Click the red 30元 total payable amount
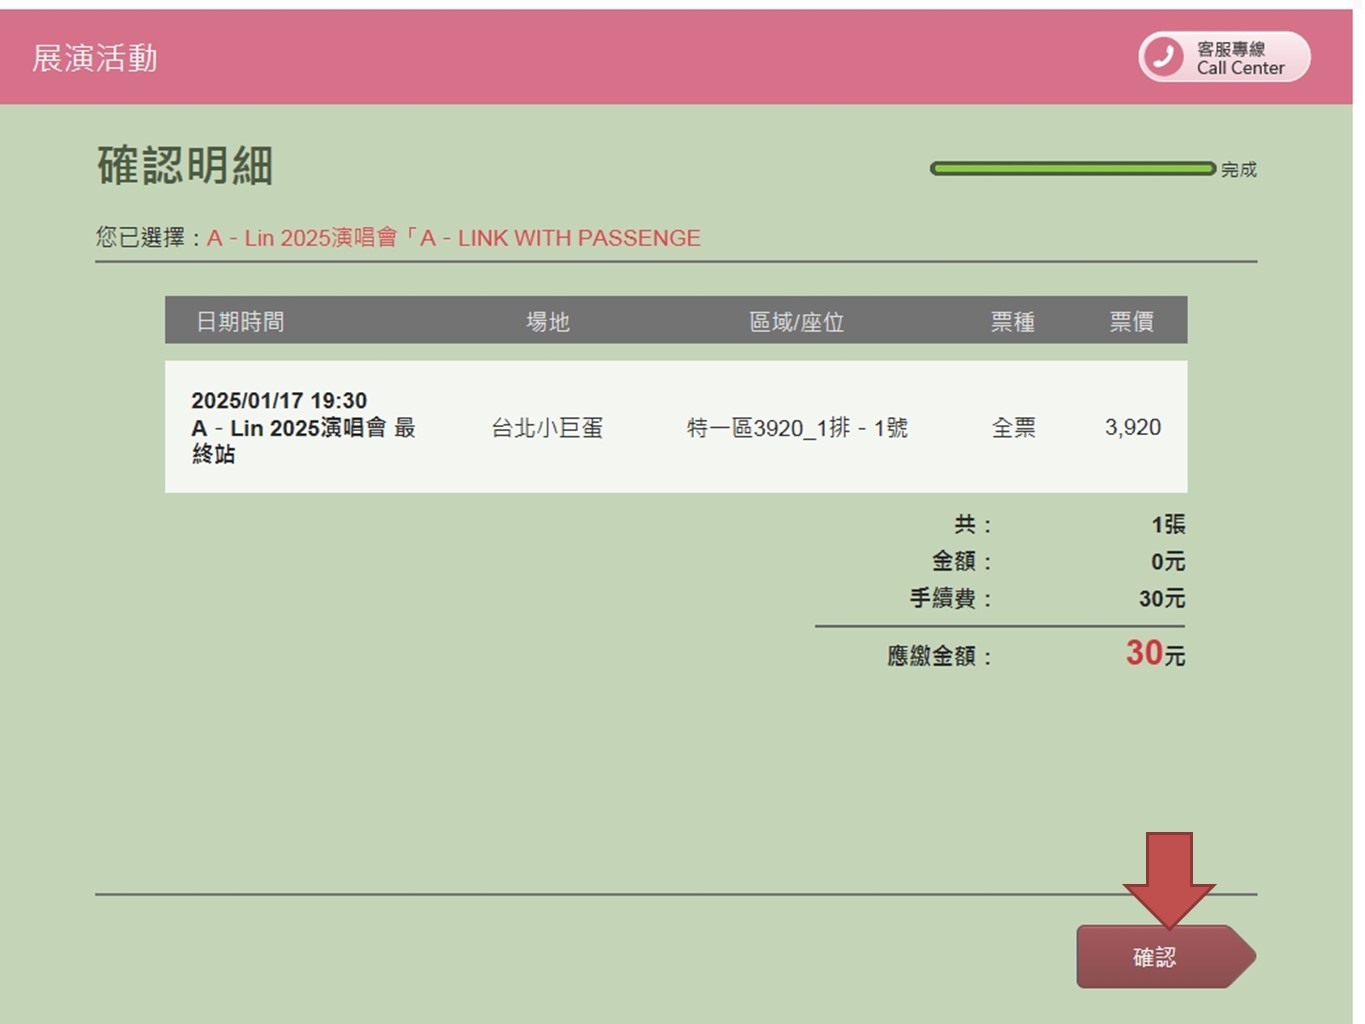 coord(1155,653)
